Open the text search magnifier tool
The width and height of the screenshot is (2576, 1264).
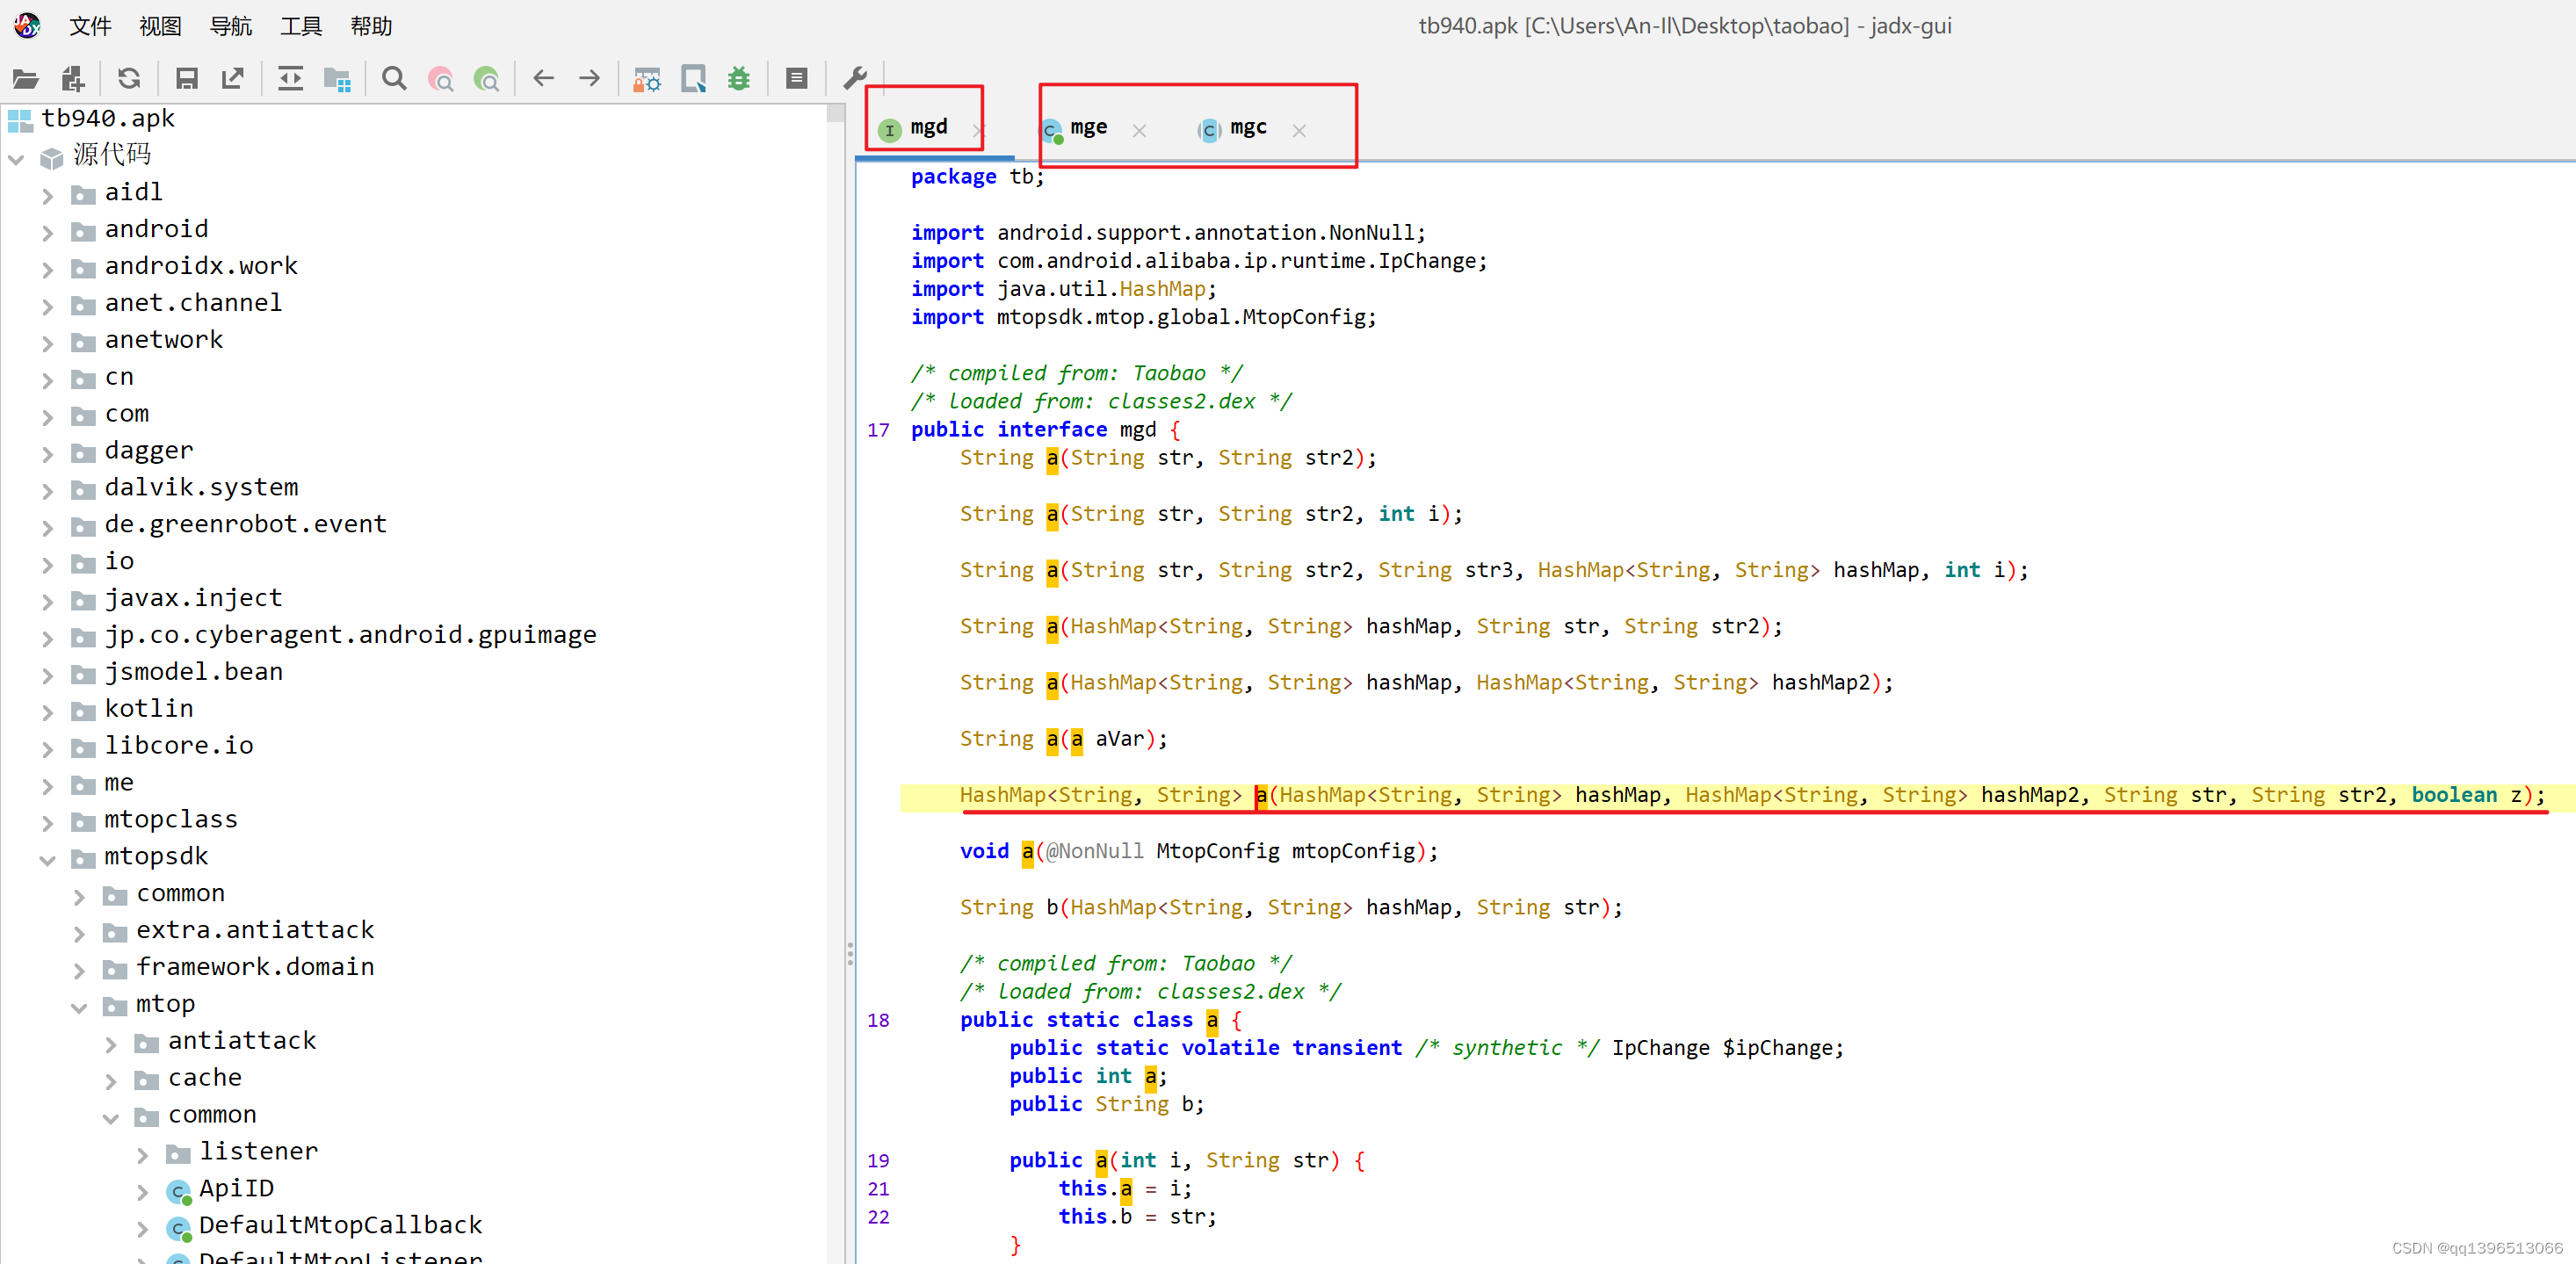point(394,78)
